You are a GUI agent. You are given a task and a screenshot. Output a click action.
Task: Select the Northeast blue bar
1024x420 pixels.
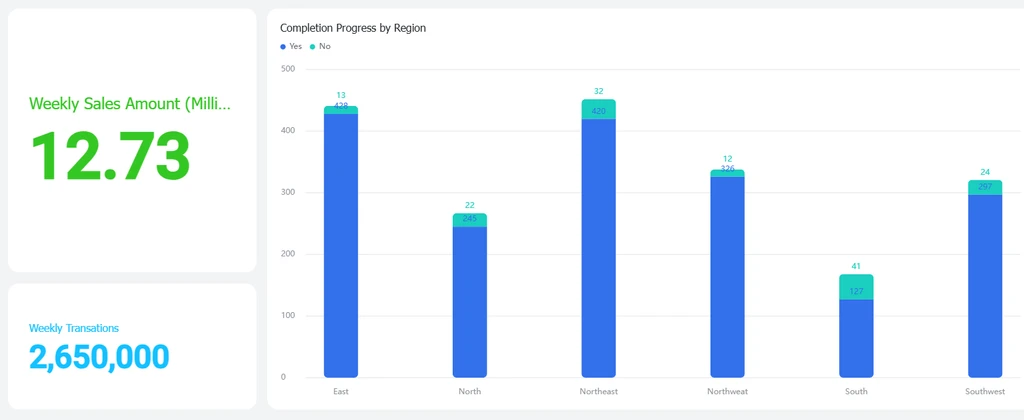pos(598,248)
